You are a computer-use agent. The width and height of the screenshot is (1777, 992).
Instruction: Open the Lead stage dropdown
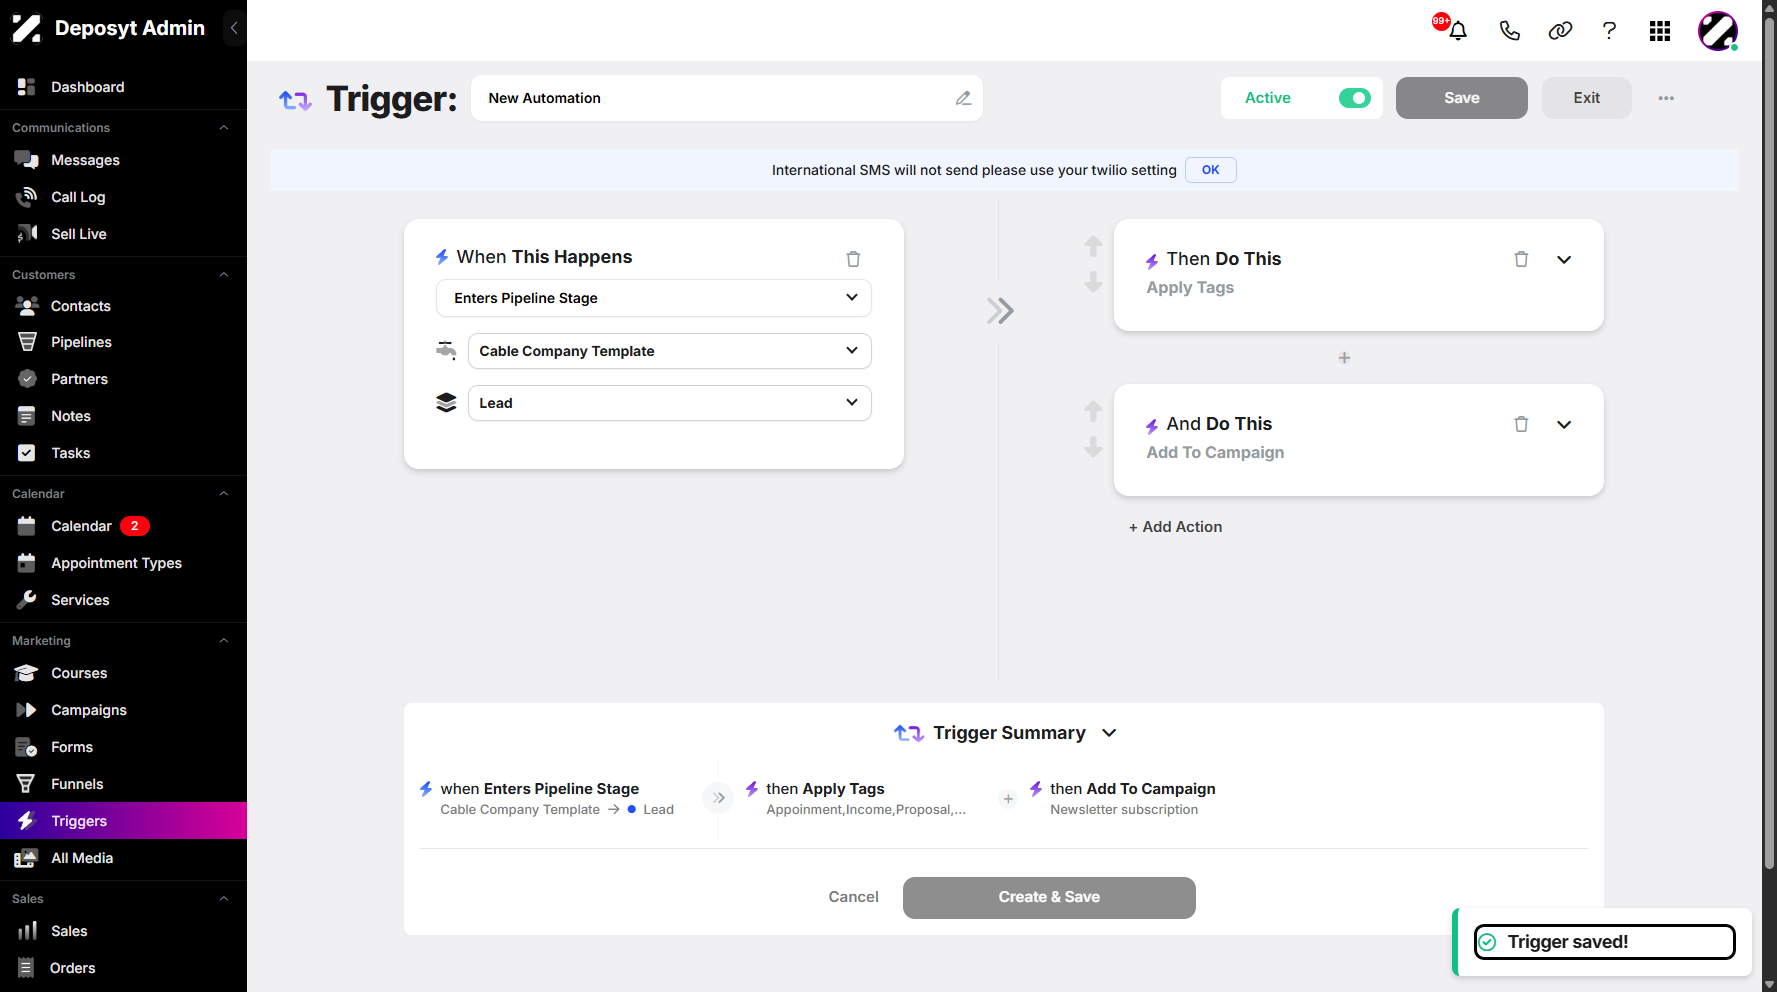[670, 403]
